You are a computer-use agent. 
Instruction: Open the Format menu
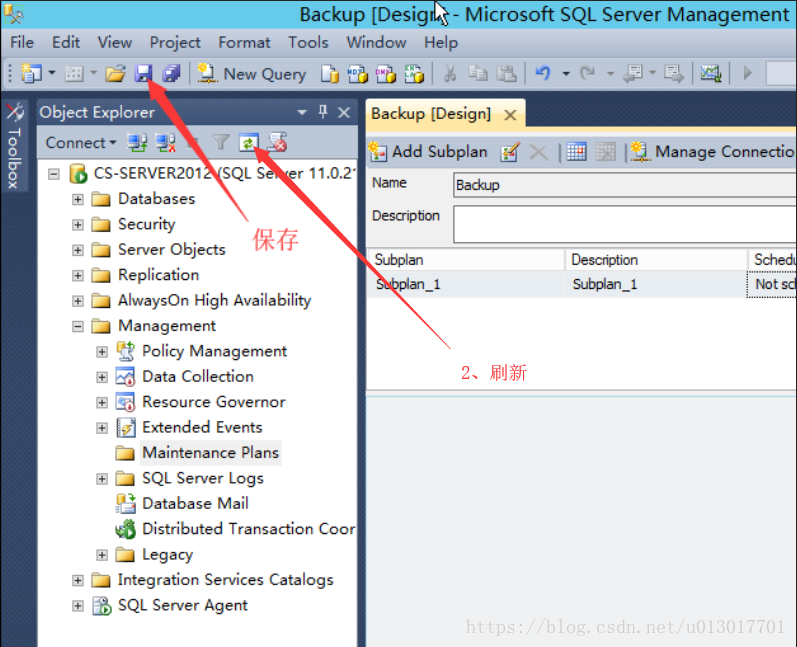click(244, 42)
